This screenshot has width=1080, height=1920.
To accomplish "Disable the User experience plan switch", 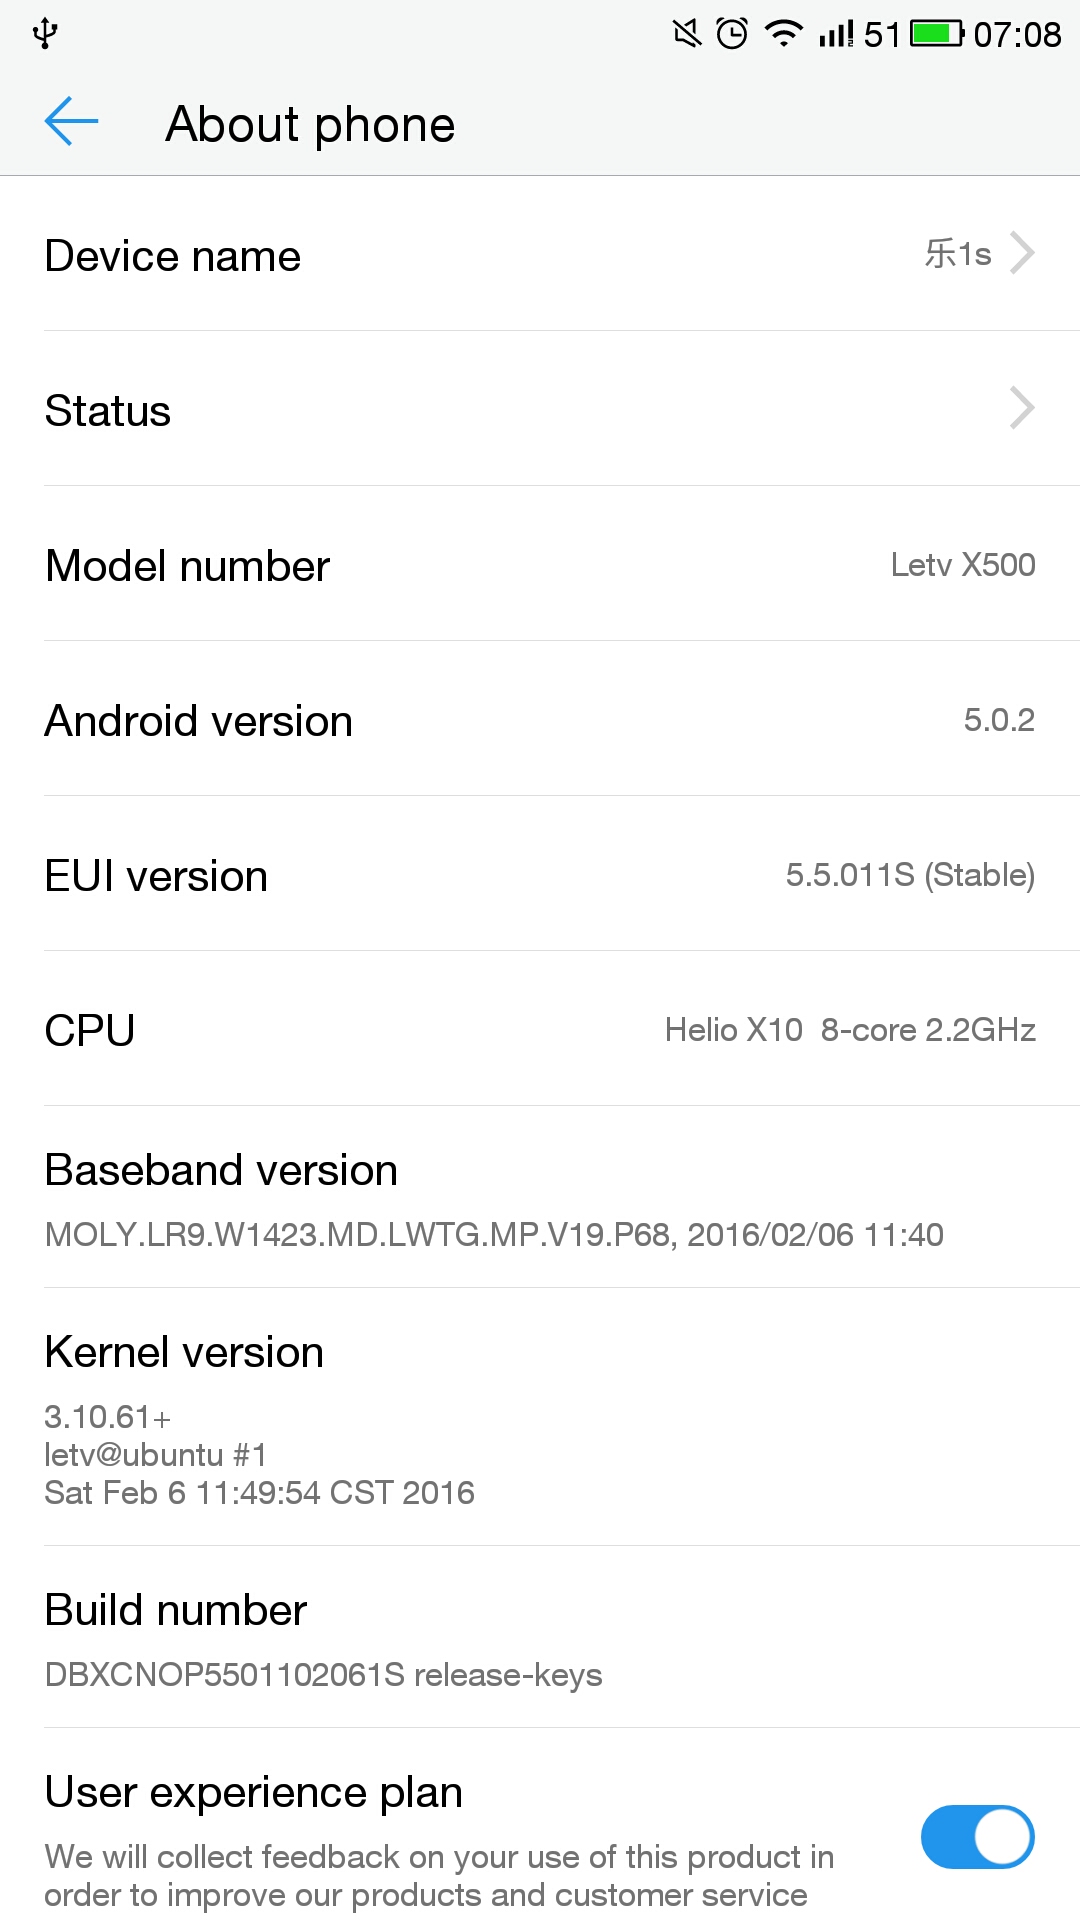I will (x=977, y=1837).
